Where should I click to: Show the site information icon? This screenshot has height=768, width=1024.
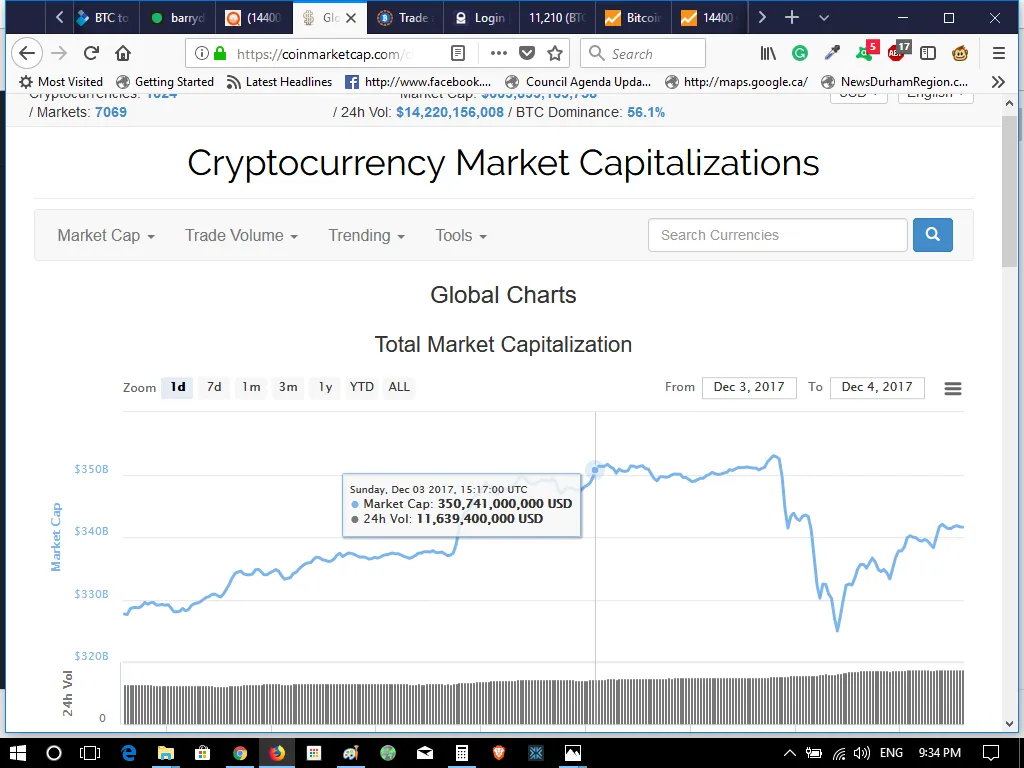pos(202,54)
